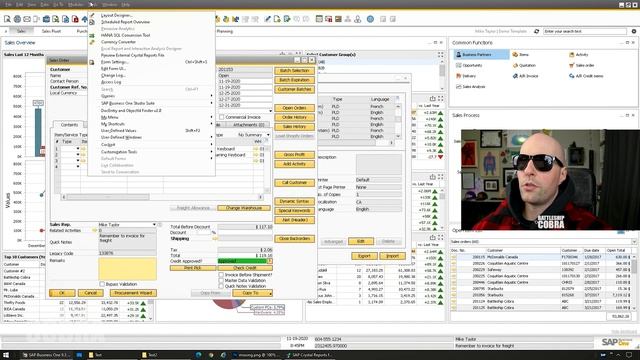The height and width of the screenshot is (360, 640).
Task: Open Type dropdown in row 1 of Contents
Action: pyautogui.click(x=78, y=149)
